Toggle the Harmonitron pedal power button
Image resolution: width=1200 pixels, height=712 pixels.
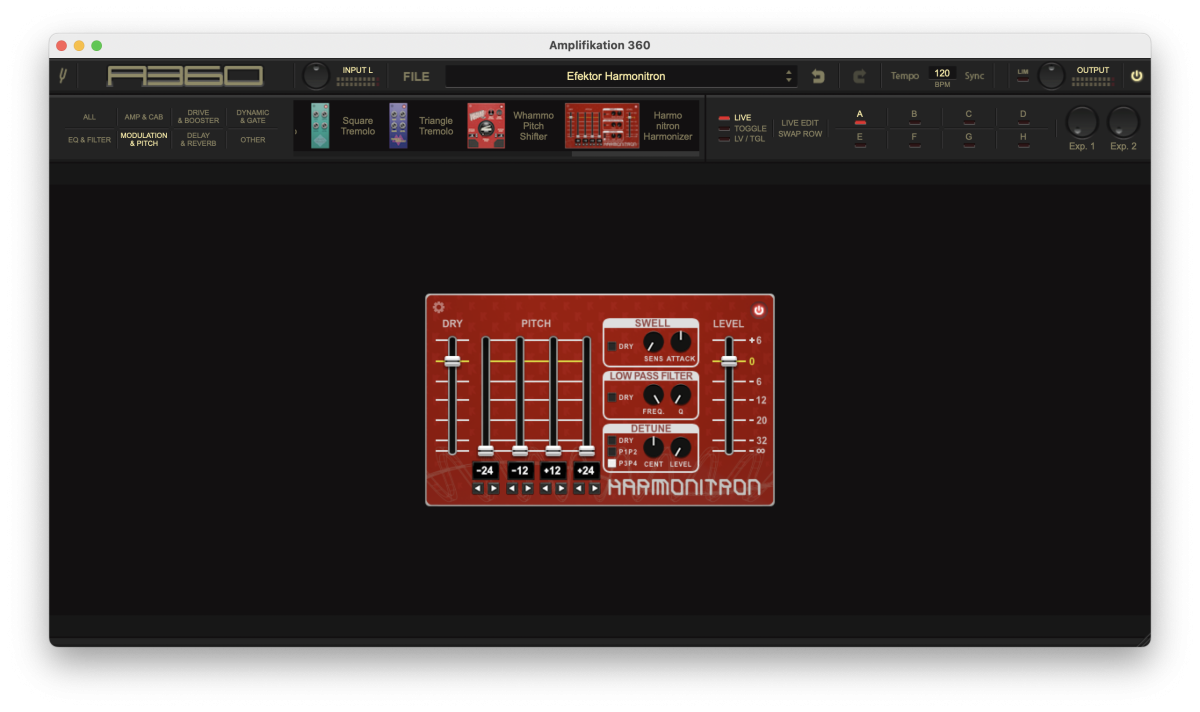coord(759,310)
